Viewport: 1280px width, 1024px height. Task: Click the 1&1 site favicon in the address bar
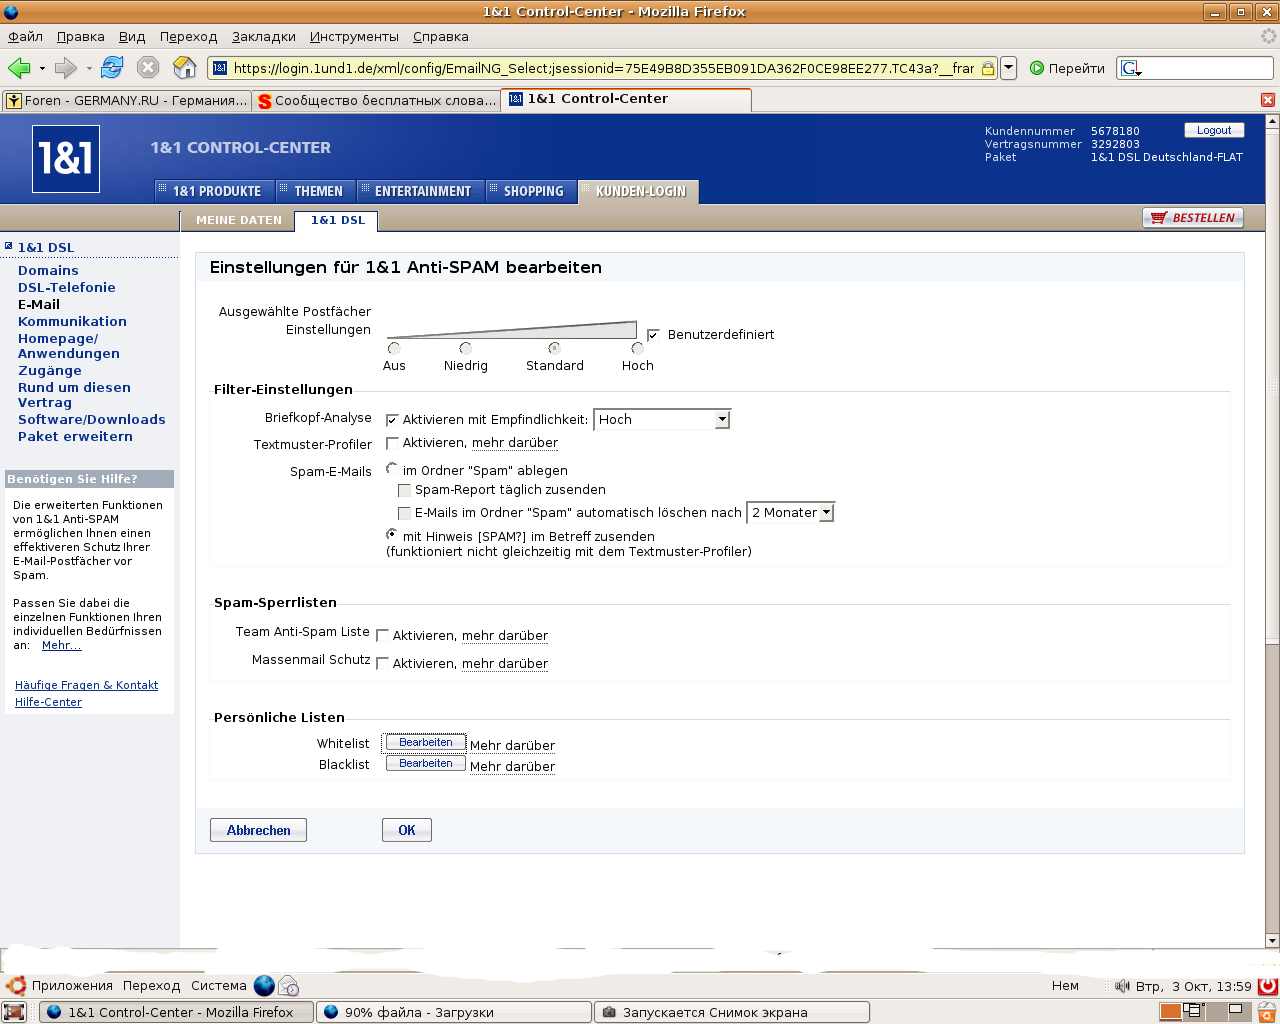click(x=220, y=68)
